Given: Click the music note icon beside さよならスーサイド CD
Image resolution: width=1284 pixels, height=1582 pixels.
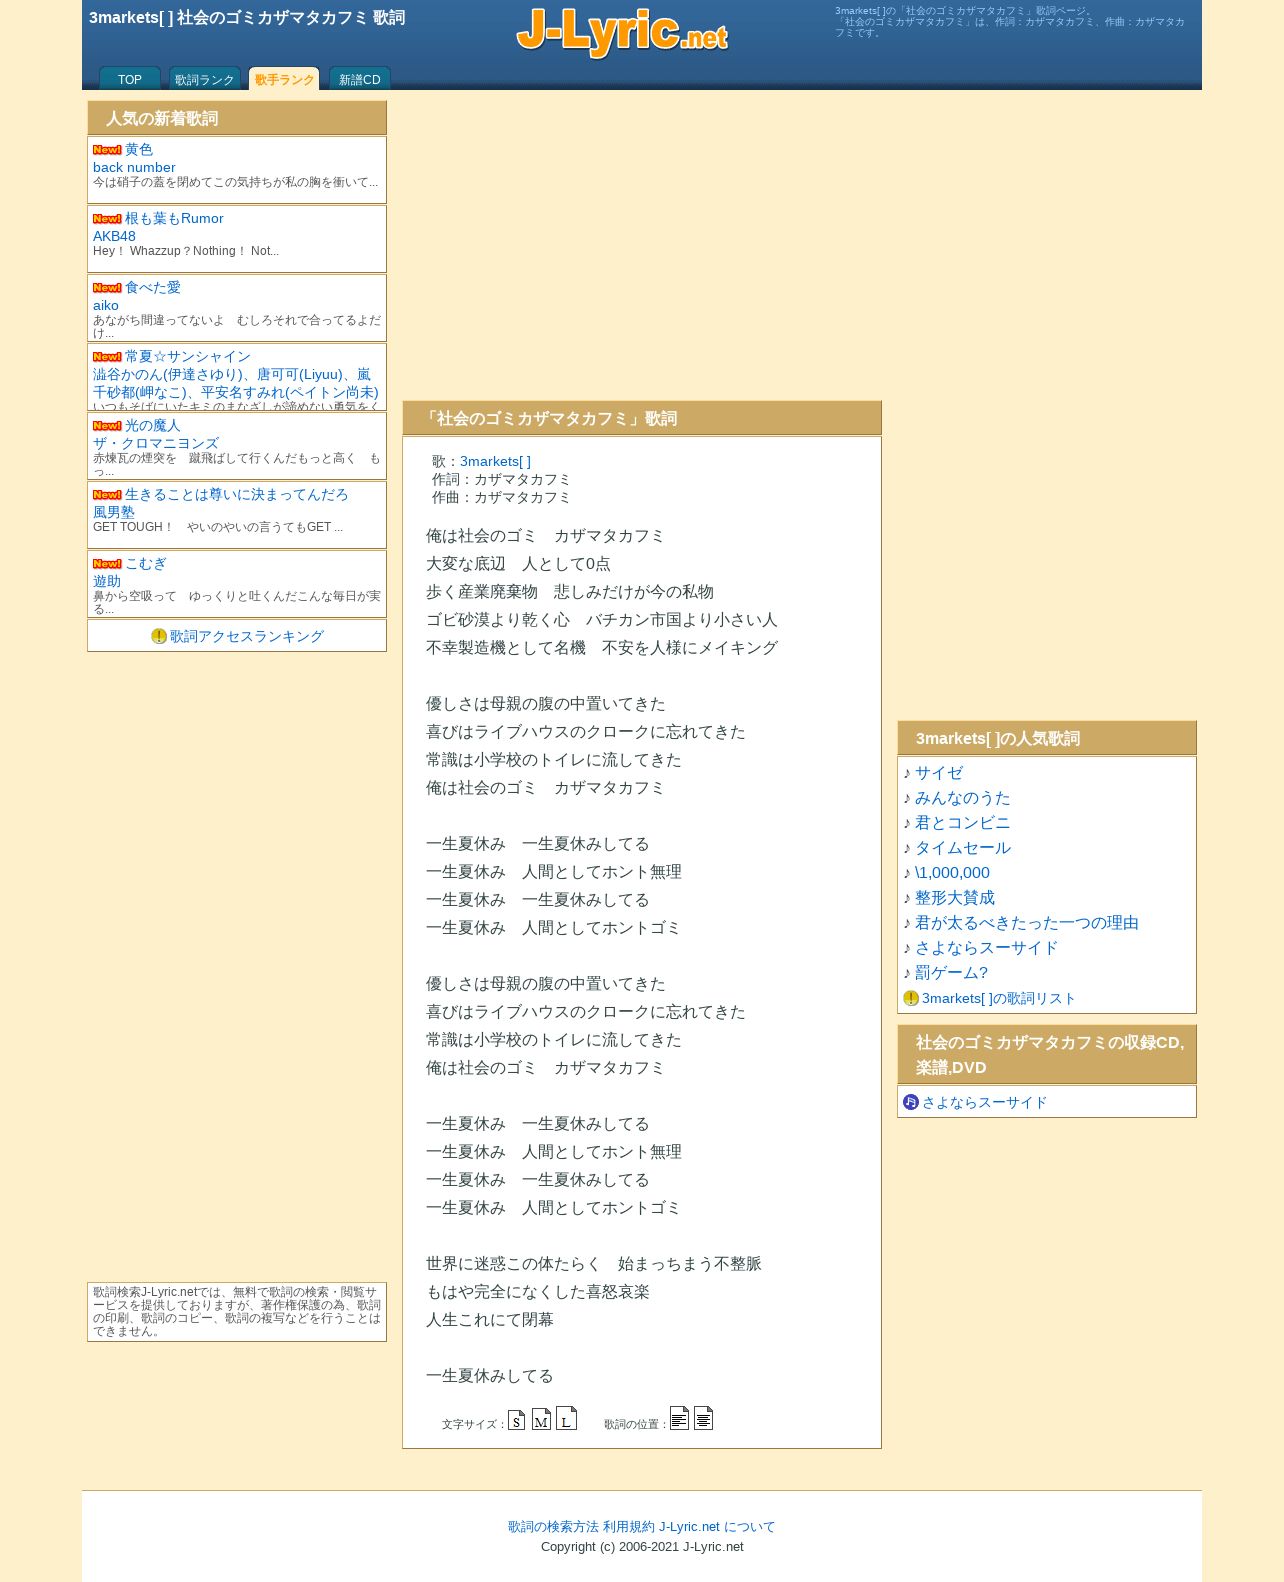Looking at the screenshot, I should [910, 1102].
